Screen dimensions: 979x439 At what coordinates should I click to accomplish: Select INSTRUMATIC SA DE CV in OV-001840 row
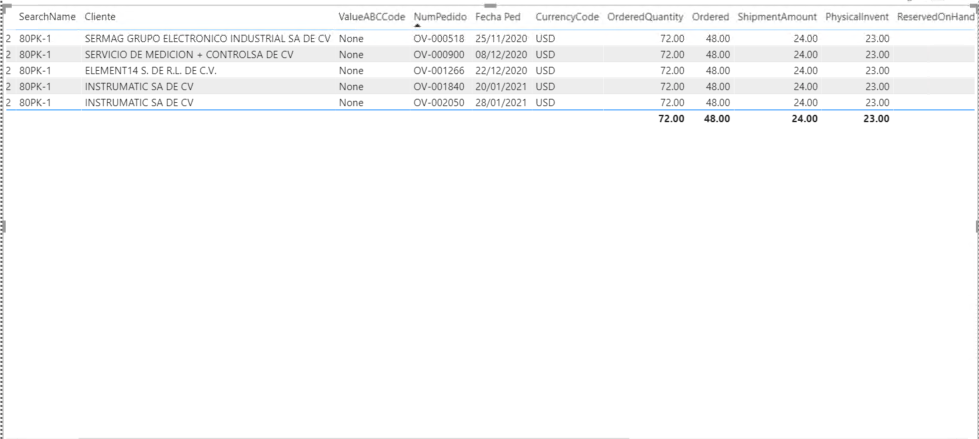tap(139, 87)
